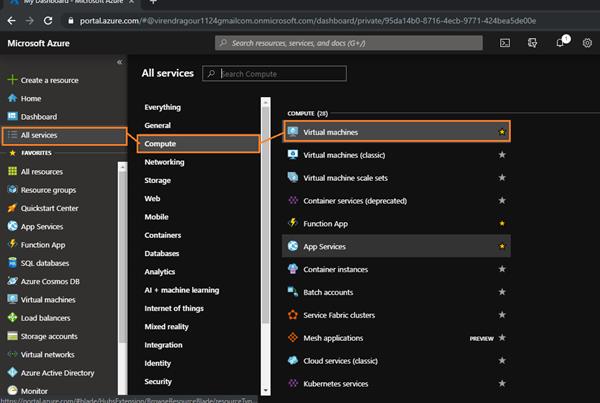
Task: Click the directory and subscription filter icon
Action: (x=533, y=44)
